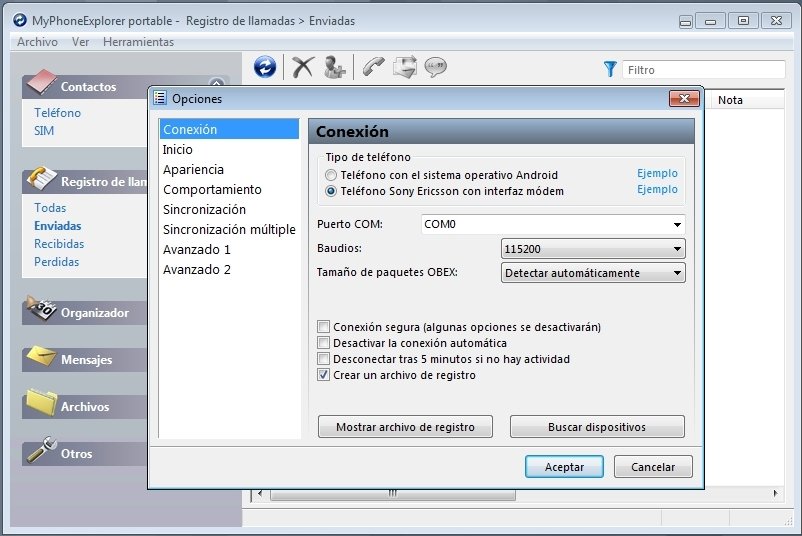The width and height of the screenshot is (802, 536).
Task: Open the Archivo menu
Action: click(x=37, y=42)
